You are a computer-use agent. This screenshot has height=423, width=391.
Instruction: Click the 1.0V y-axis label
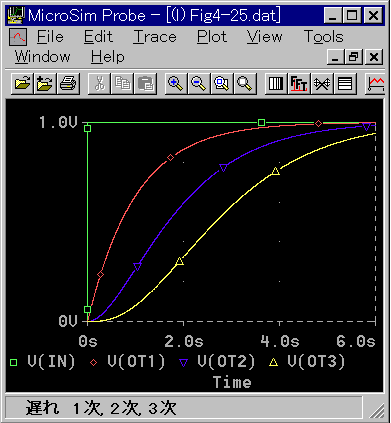(58, 122)
